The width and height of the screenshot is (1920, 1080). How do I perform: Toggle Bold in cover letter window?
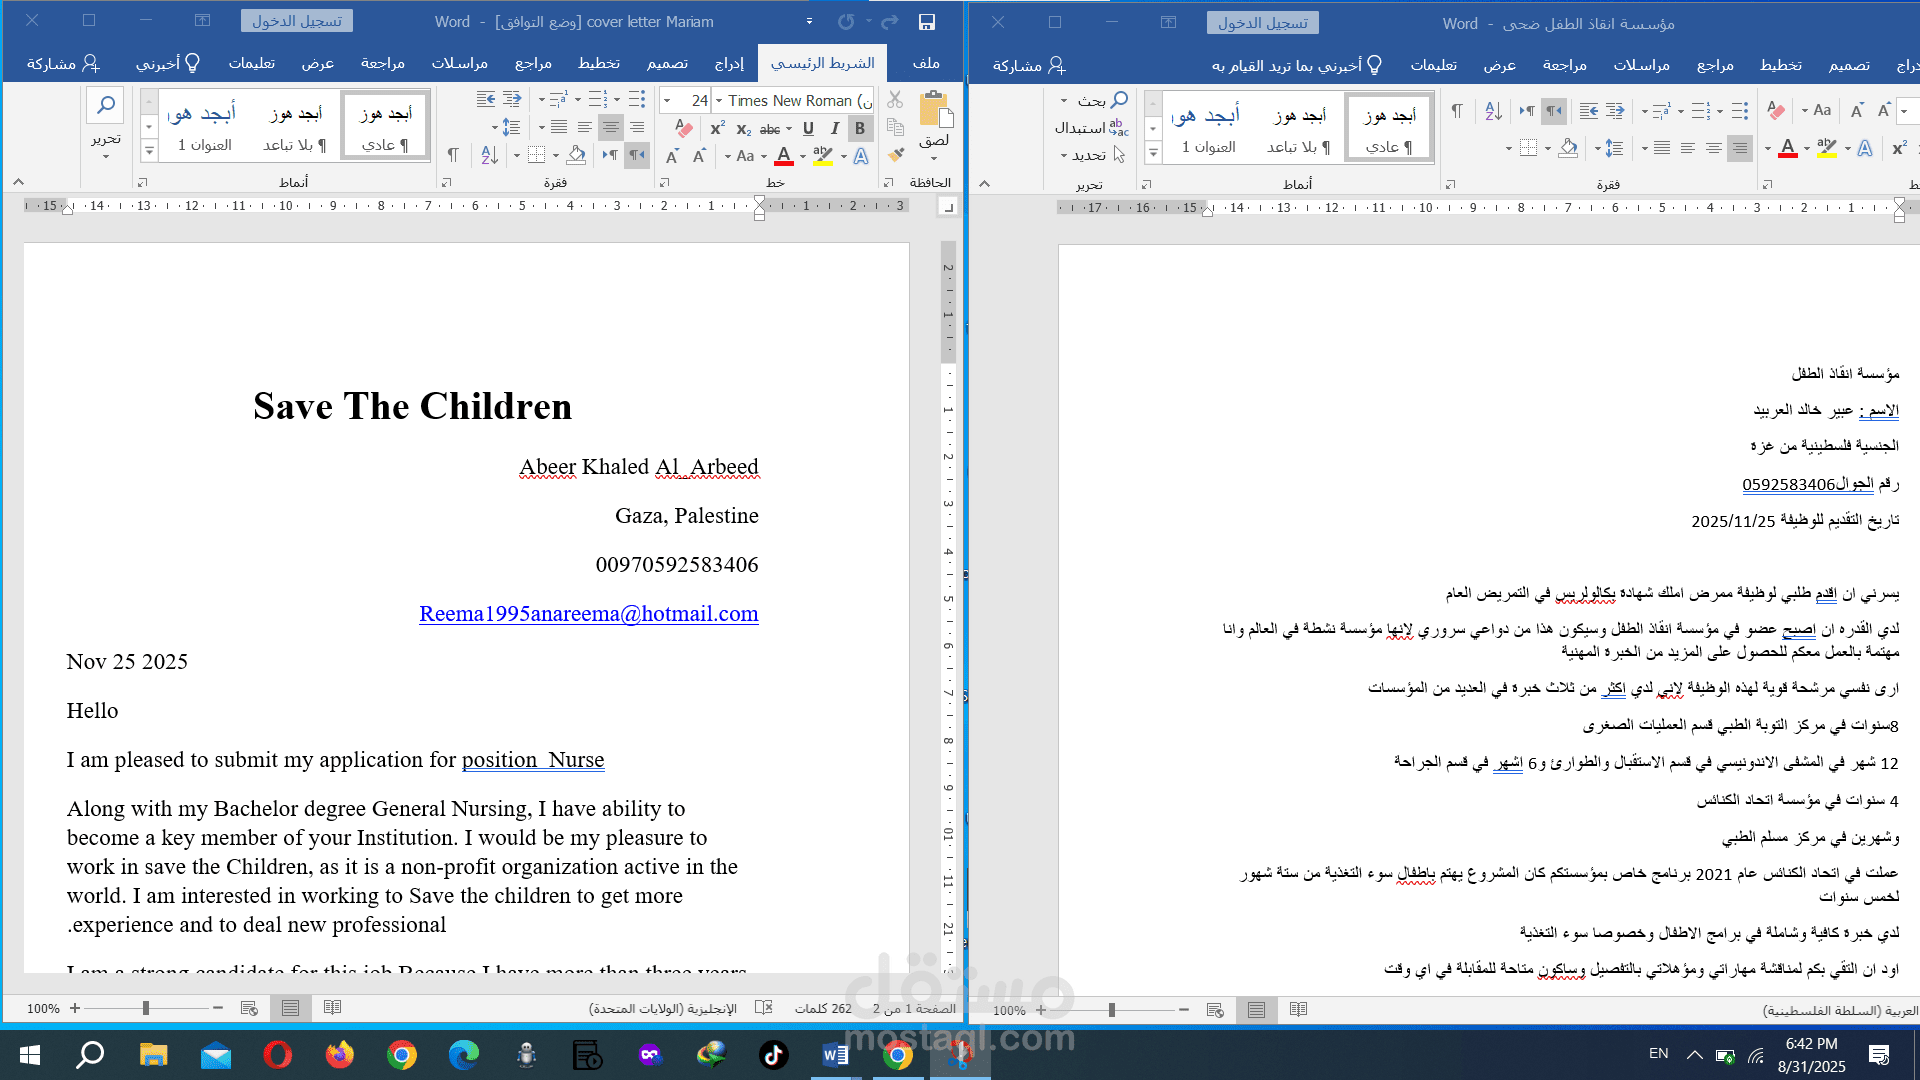[859, 128]
